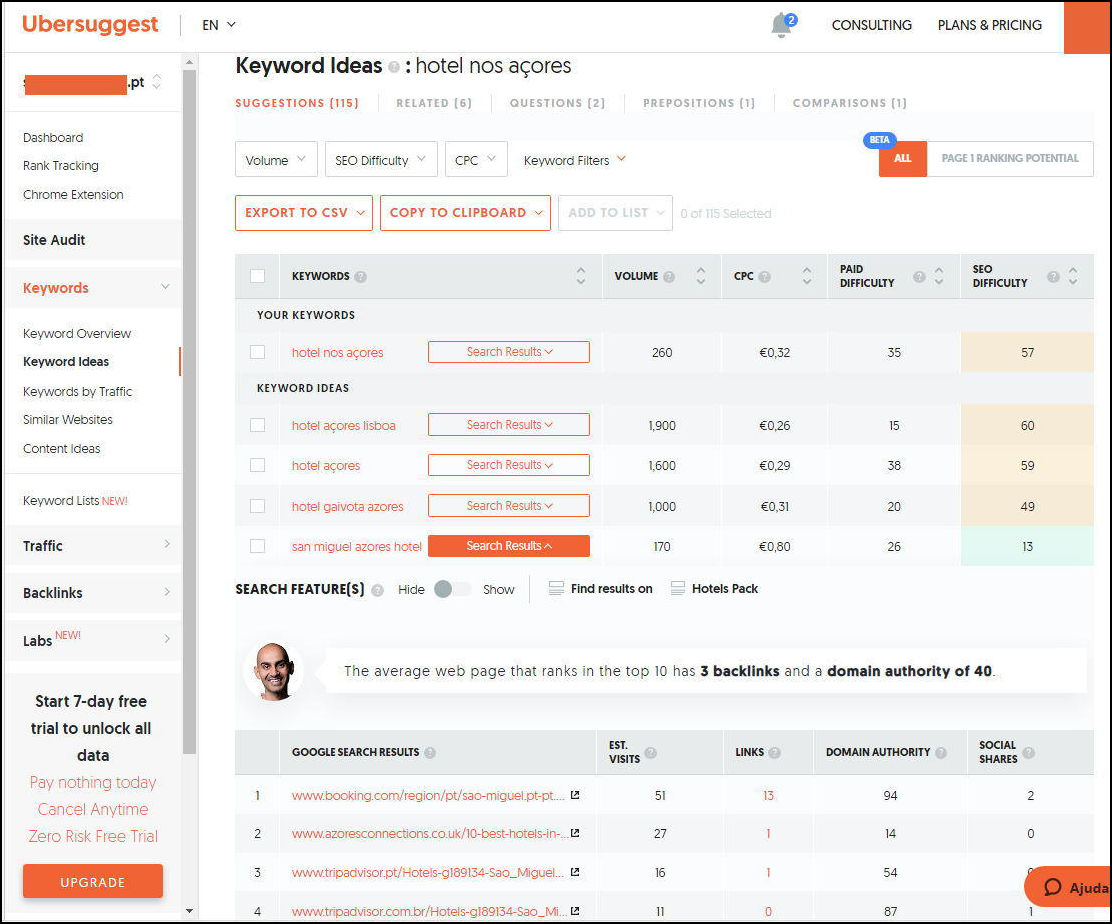Open the CPC filter dropdown
The height and width of the screenshot is (924, 1112).
click(476, 160)
